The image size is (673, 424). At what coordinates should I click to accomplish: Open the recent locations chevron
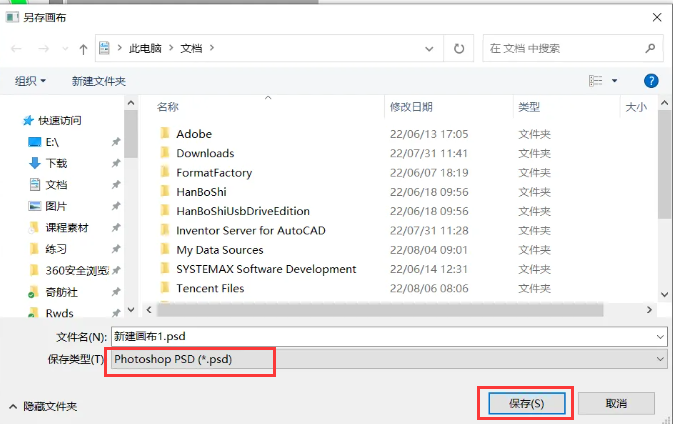click(x=65, y=48)
